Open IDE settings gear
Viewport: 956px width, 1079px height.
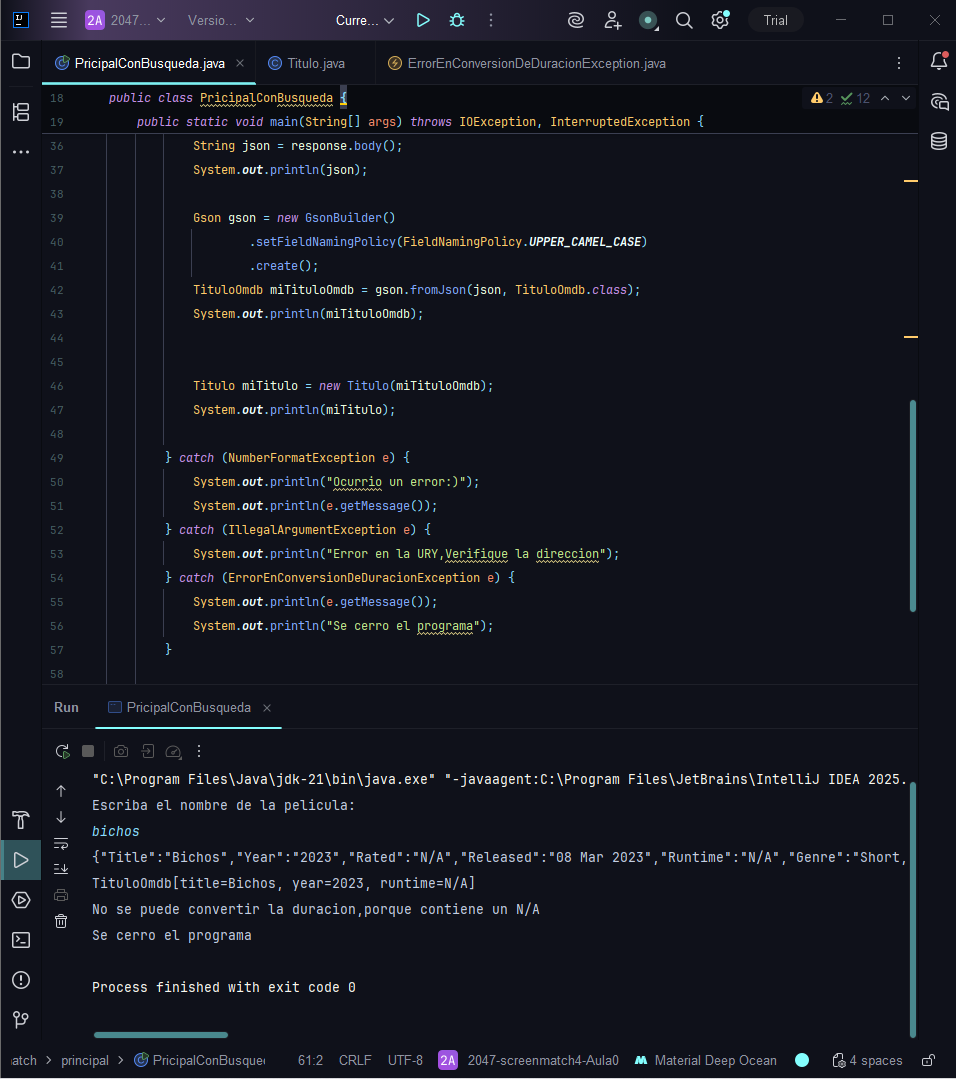tap(720, 20)
